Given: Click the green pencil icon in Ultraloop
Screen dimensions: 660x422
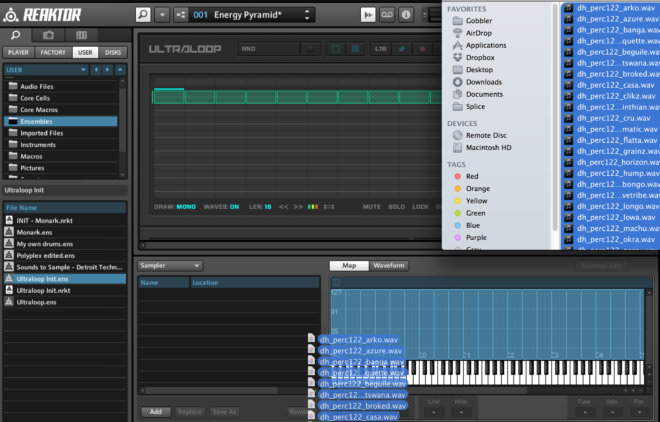Looking at the screenshot, I should tap(402, 49).
